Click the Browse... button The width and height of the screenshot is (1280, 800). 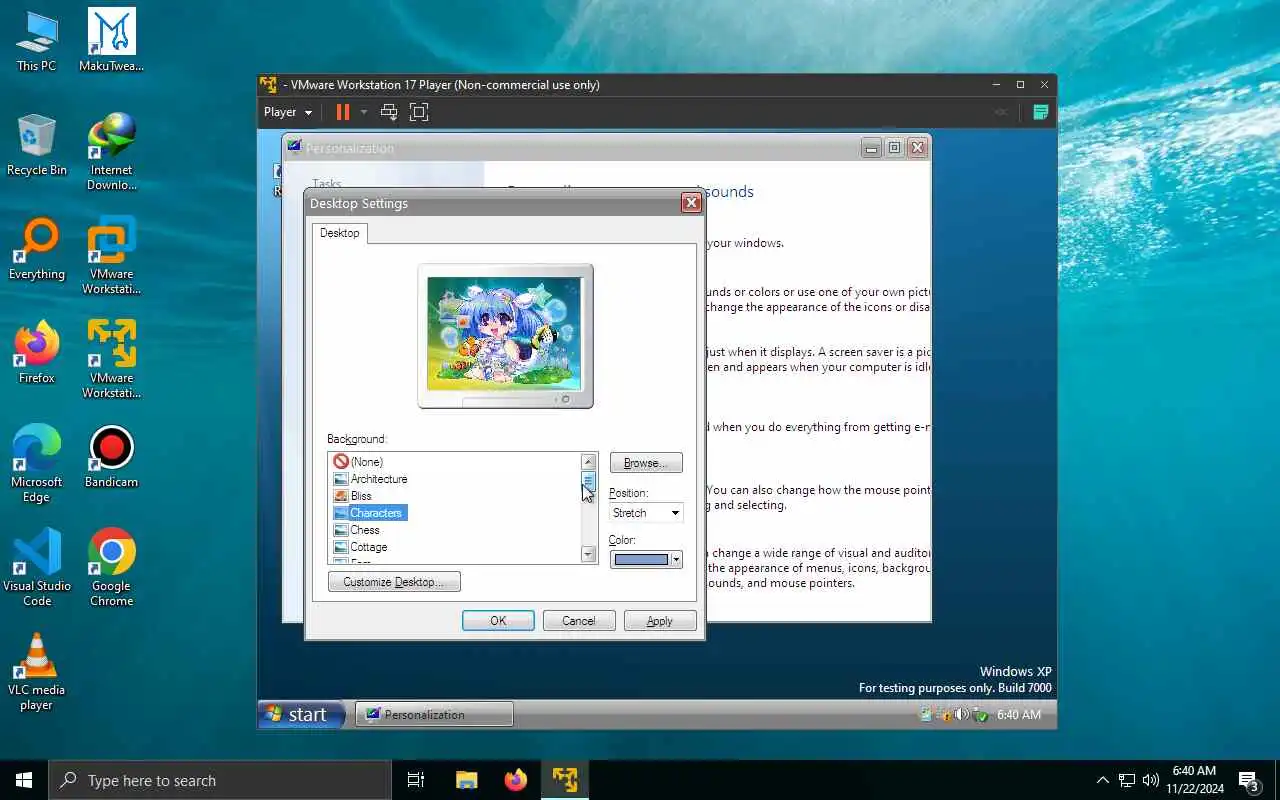[x=646, y=463]
